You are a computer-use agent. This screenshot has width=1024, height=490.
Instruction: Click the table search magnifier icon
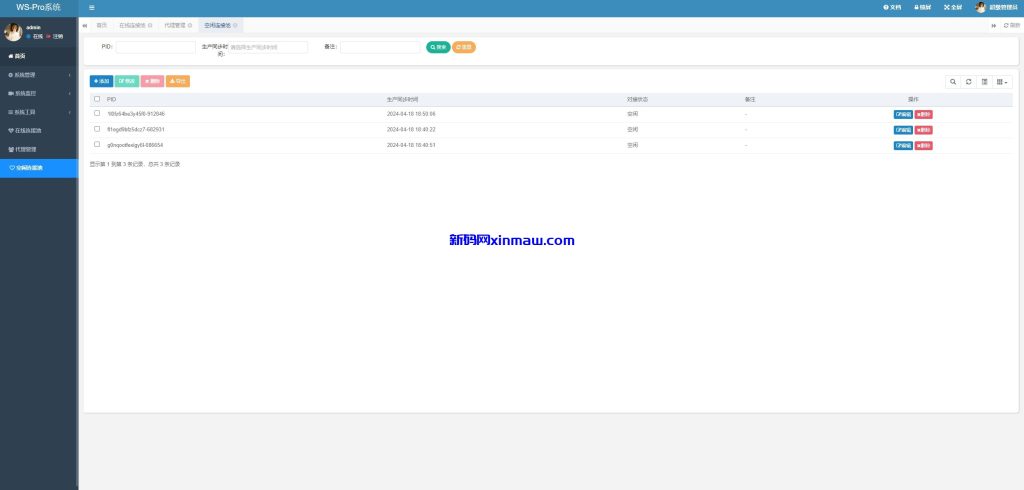coord(953,82)
